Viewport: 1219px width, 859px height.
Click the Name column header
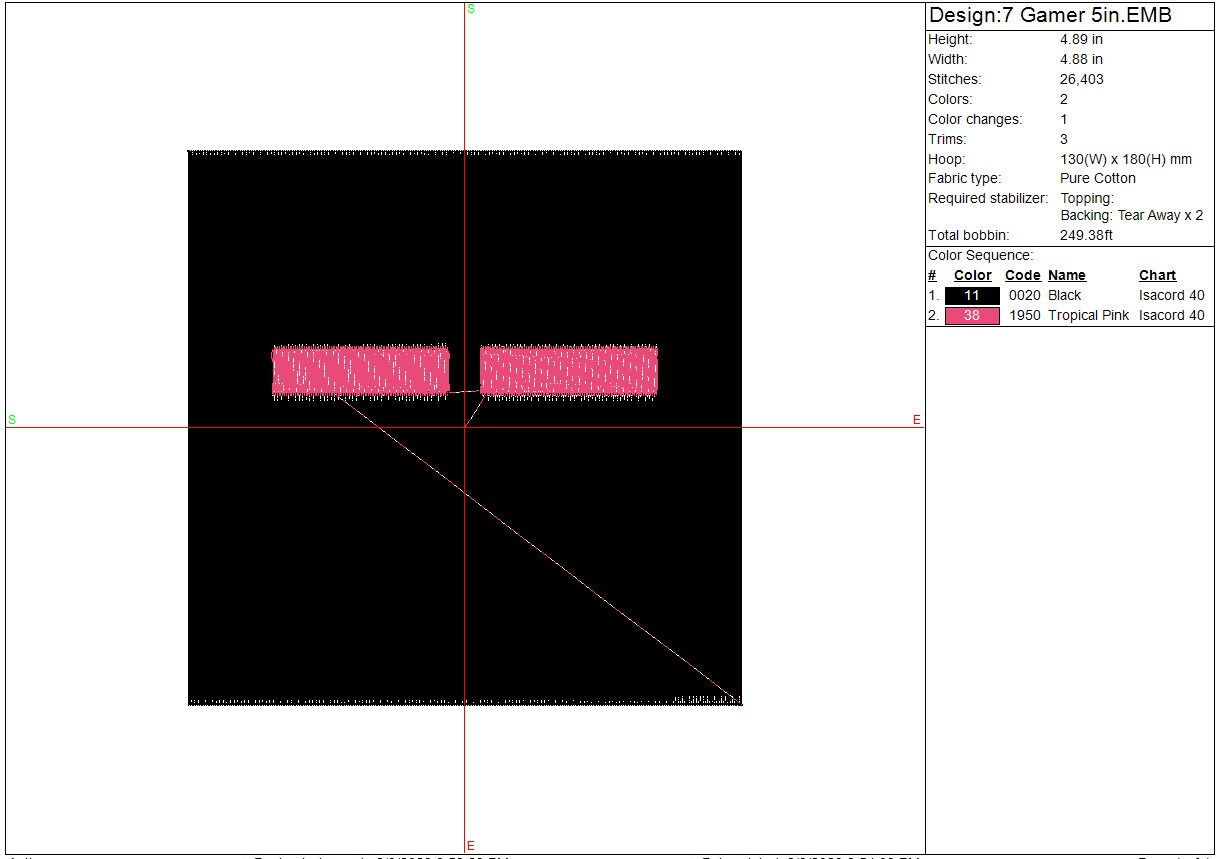1066,276
